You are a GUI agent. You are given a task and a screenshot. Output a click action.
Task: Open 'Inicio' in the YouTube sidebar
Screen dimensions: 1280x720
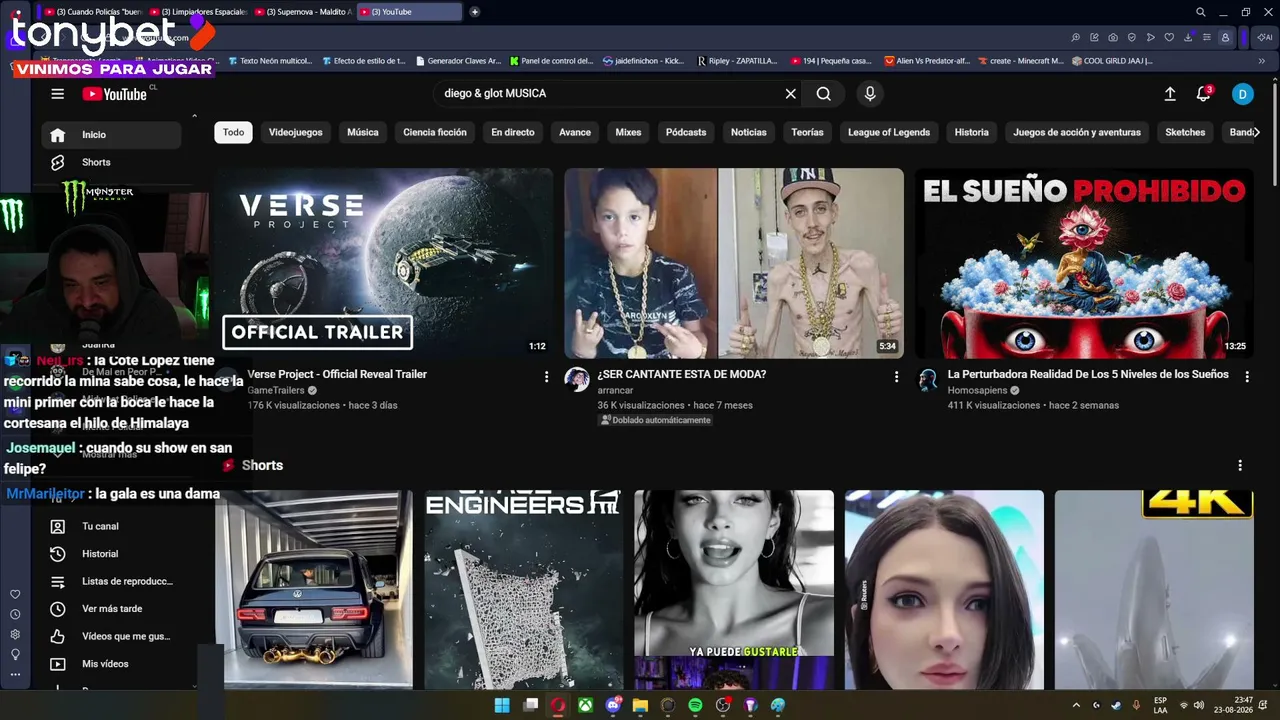[x=112, y=135]
